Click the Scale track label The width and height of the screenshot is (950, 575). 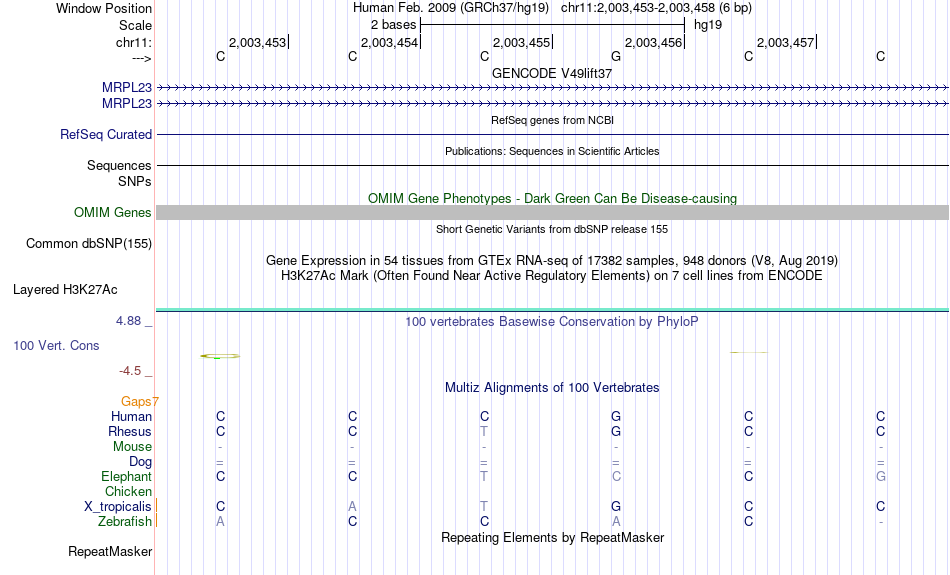135,25
